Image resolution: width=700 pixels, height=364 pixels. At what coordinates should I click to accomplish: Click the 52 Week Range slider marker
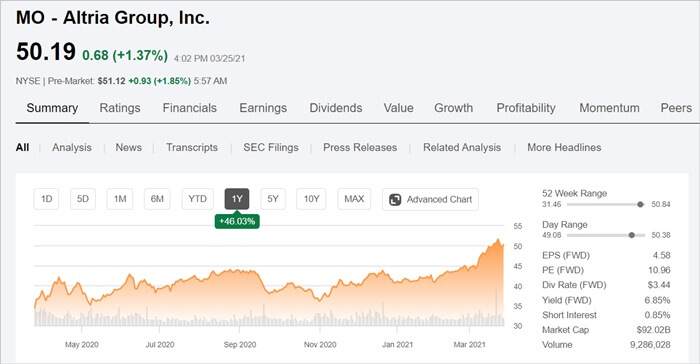(640, 205)
